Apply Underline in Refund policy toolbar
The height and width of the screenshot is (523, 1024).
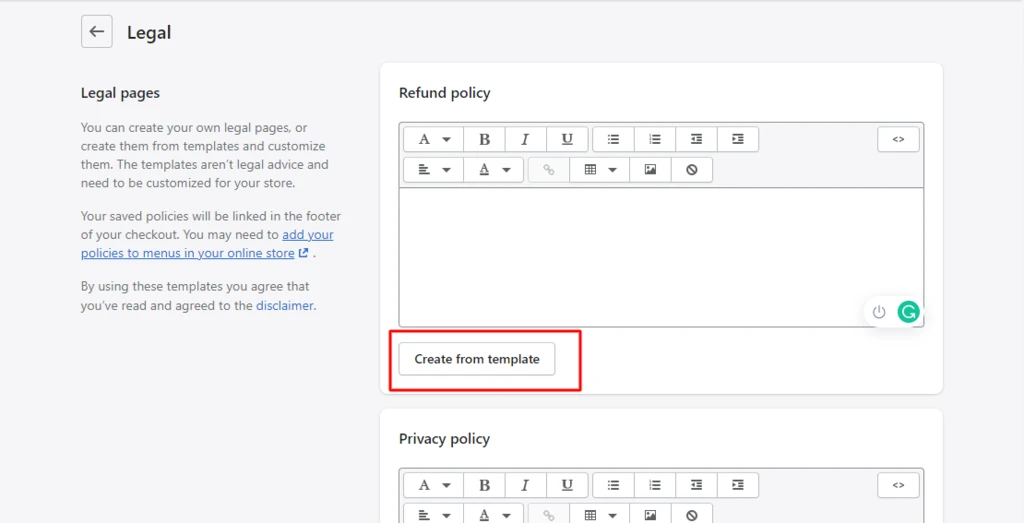click(x=567, y=139)
